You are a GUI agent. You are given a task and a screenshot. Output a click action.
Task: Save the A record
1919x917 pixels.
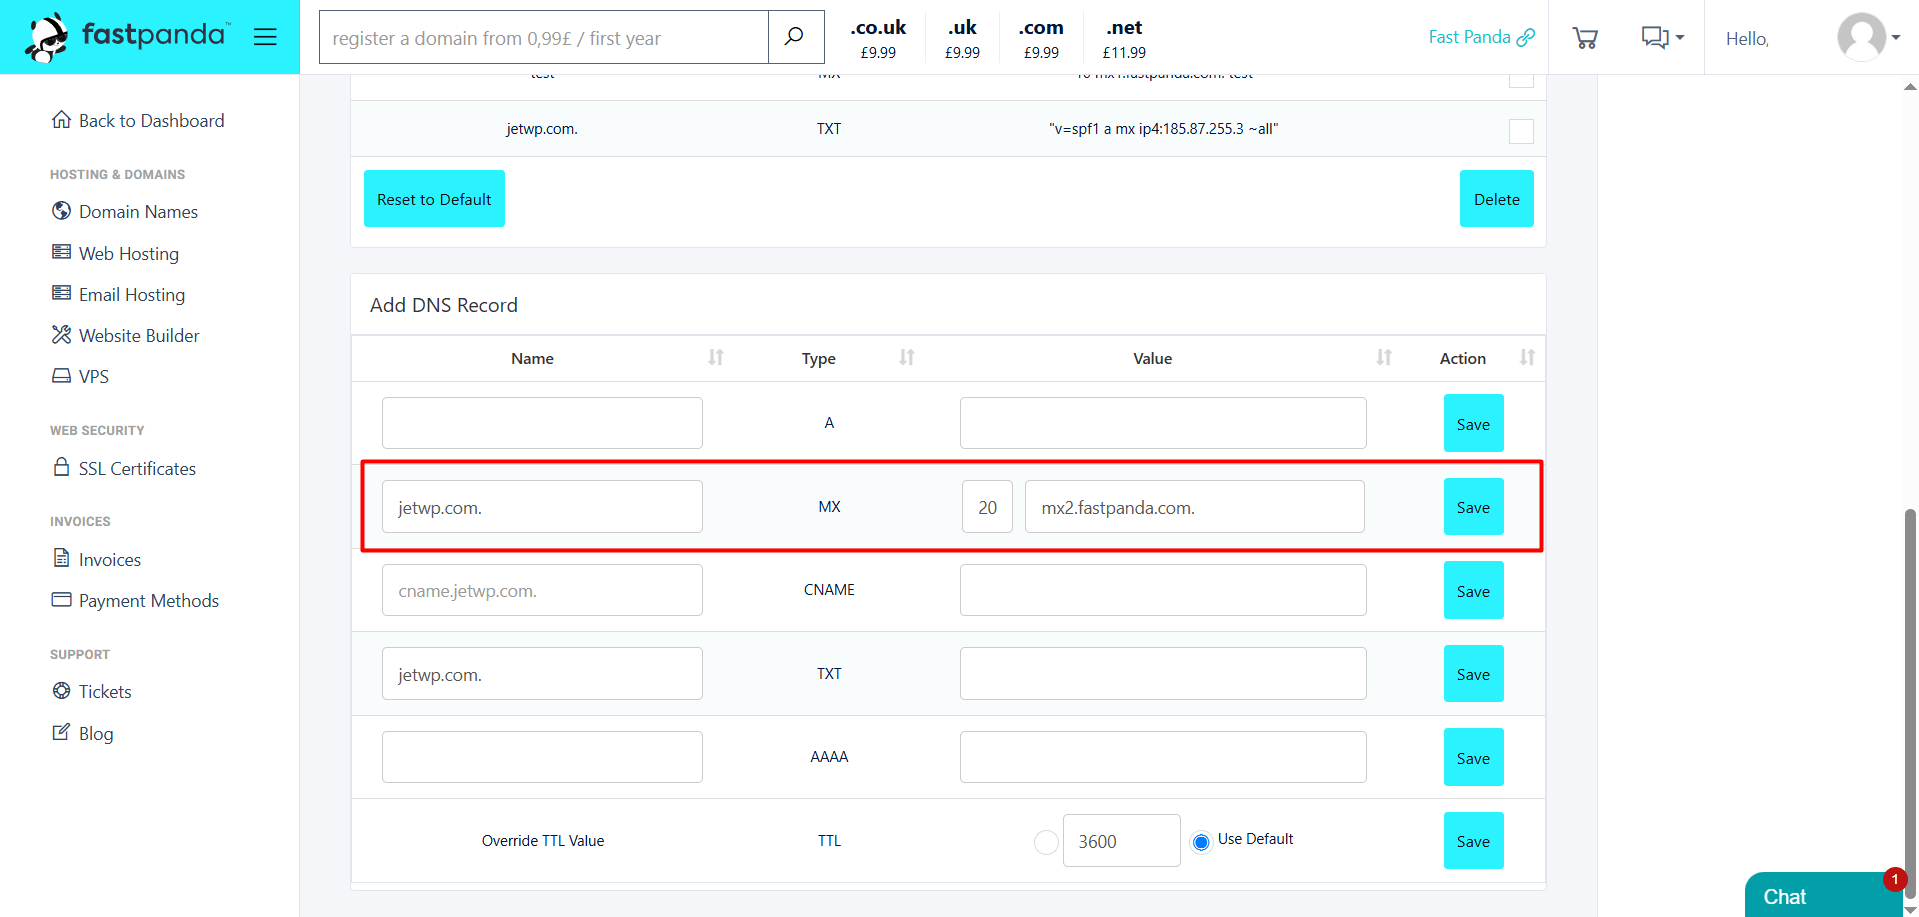1473,423
